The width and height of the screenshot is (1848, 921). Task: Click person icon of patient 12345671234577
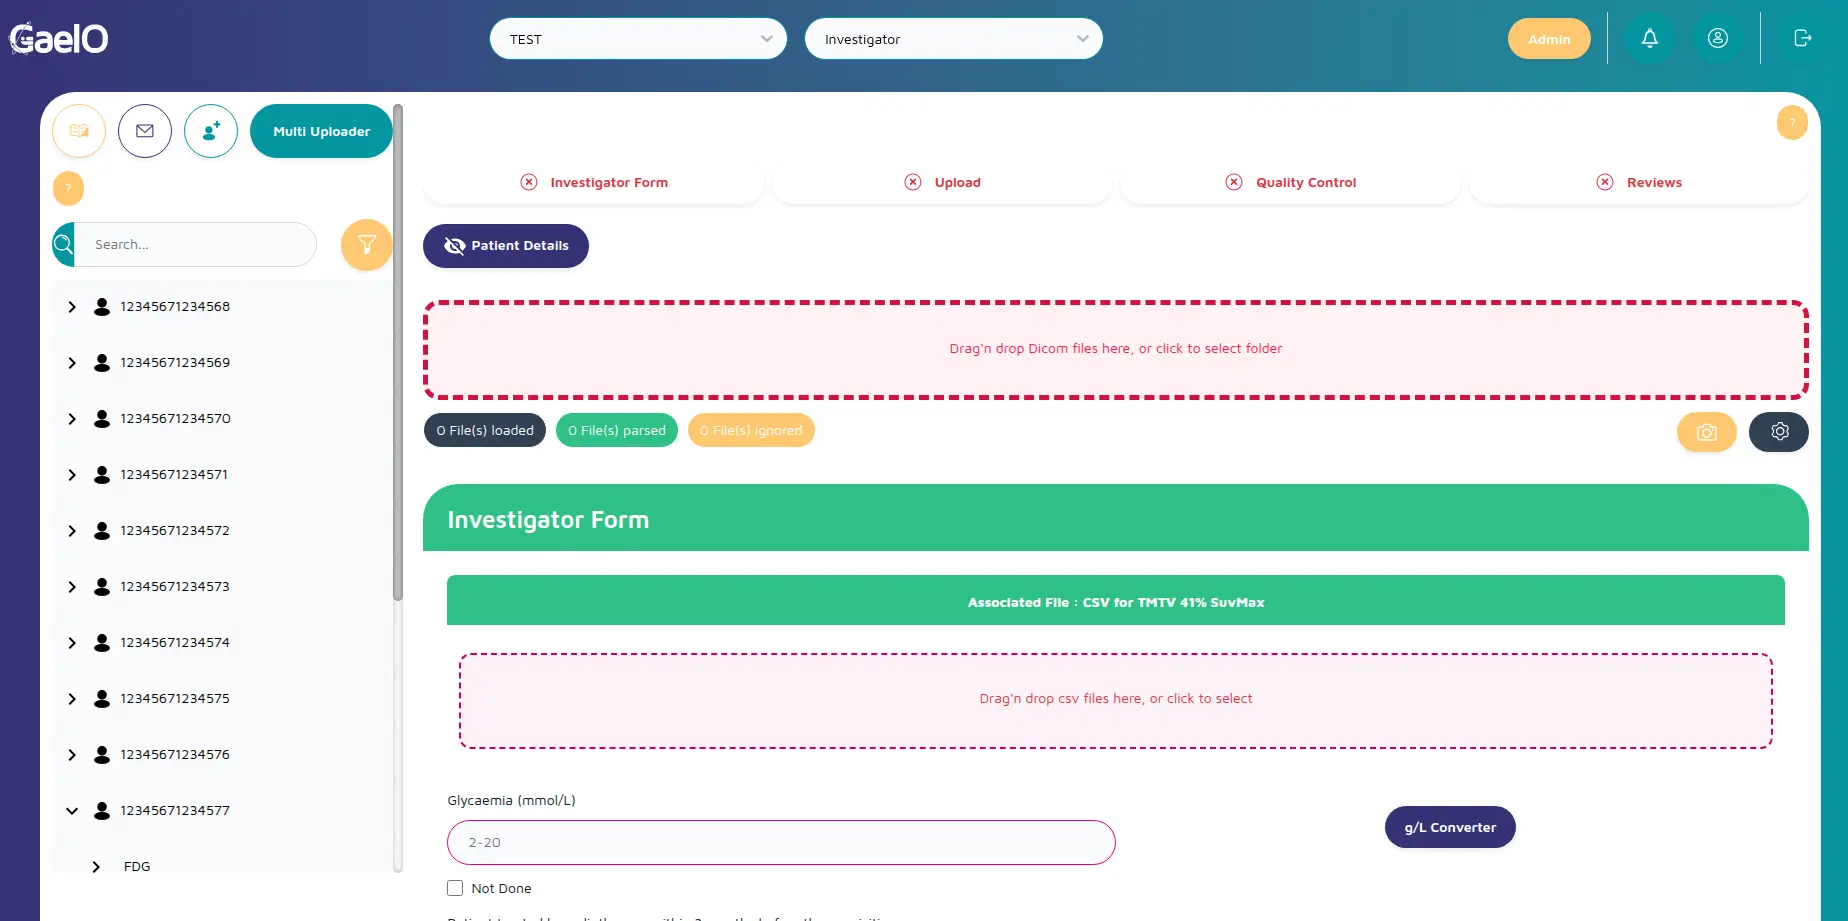102,810
